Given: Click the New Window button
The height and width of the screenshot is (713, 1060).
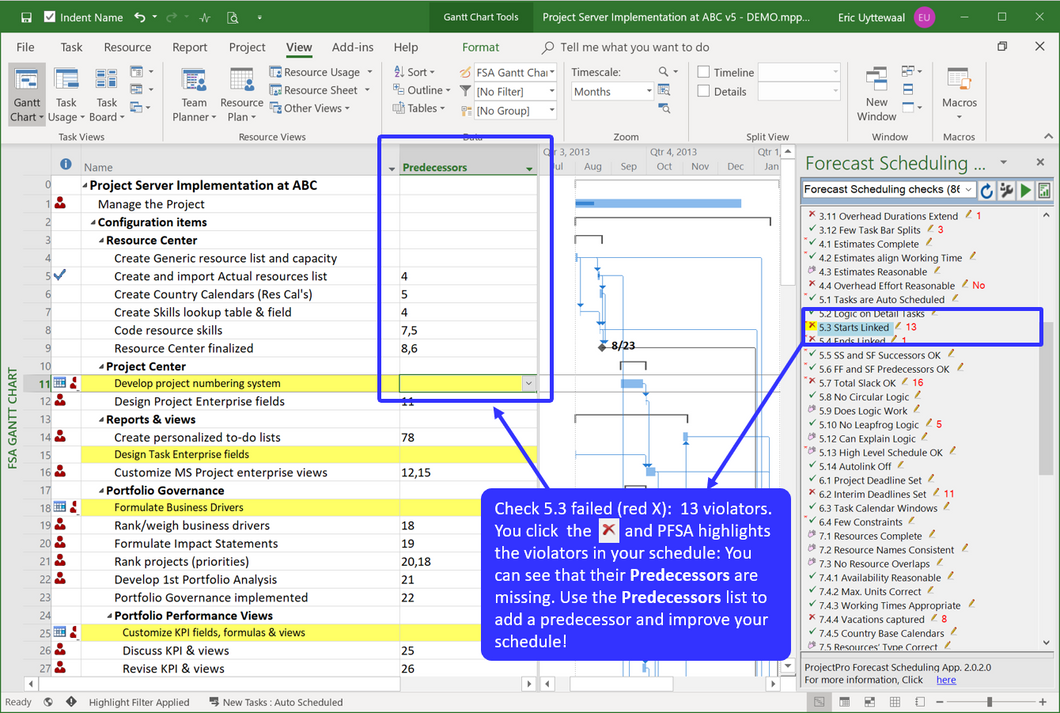Looking at the screenshot, I should tap(876, 94).
